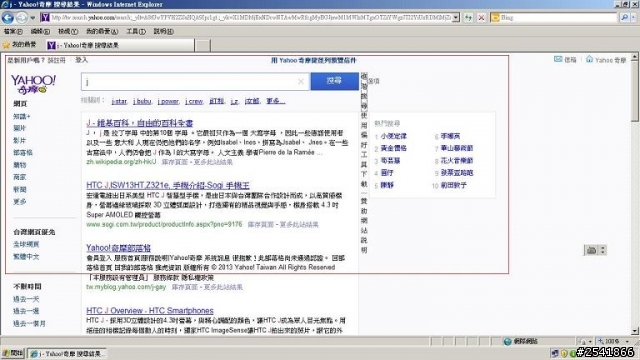The width and height of the screenshot is (640, 360).
Task: Select 知識+ in left sidebar
Action: point(21,116)
